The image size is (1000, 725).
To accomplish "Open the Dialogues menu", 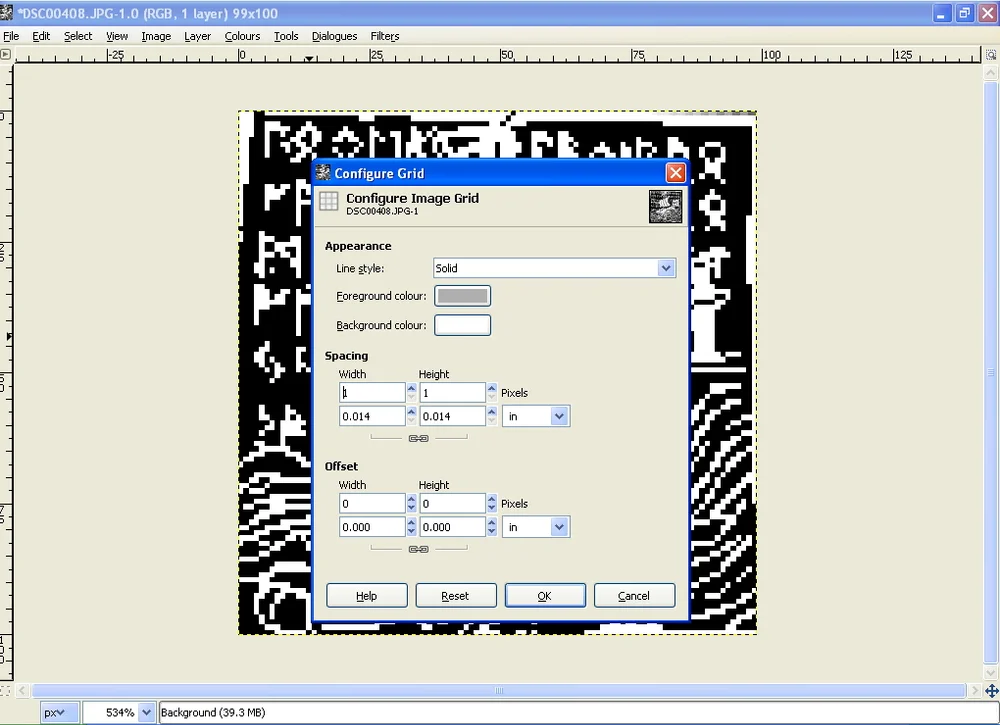I will coord(334,36).
